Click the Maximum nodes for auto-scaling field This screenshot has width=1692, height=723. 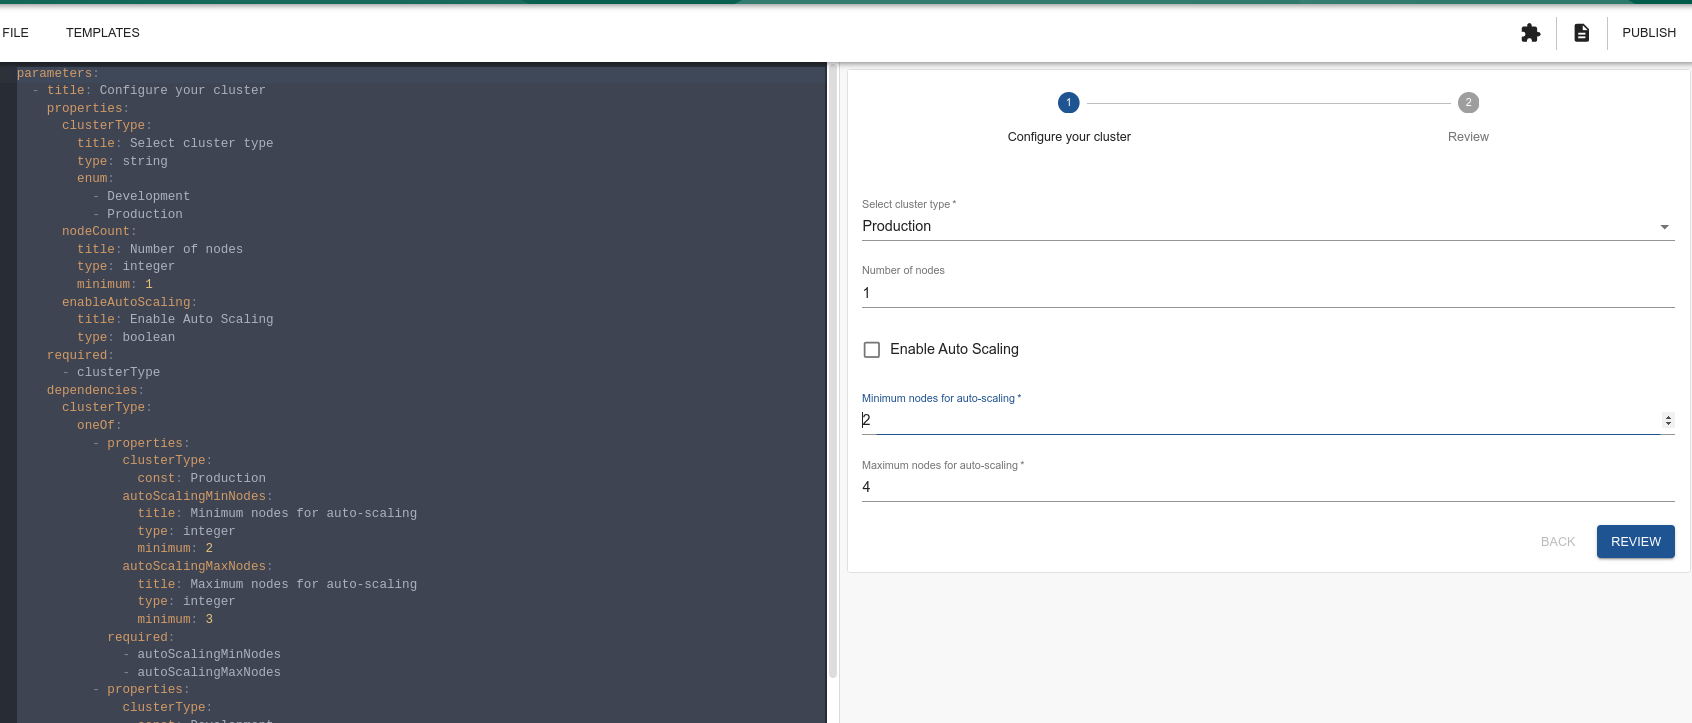tap(1266, 488)
